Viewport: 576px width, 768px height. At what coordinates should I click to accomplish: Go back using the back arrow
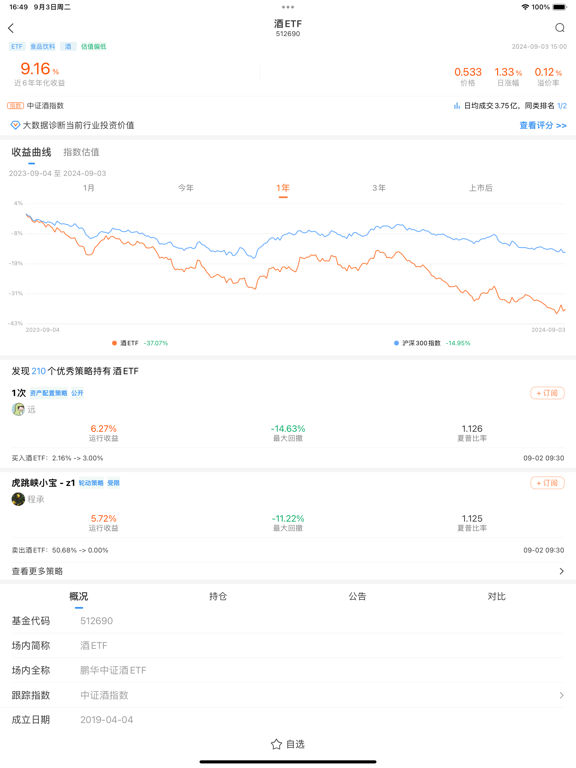[11, 28]
